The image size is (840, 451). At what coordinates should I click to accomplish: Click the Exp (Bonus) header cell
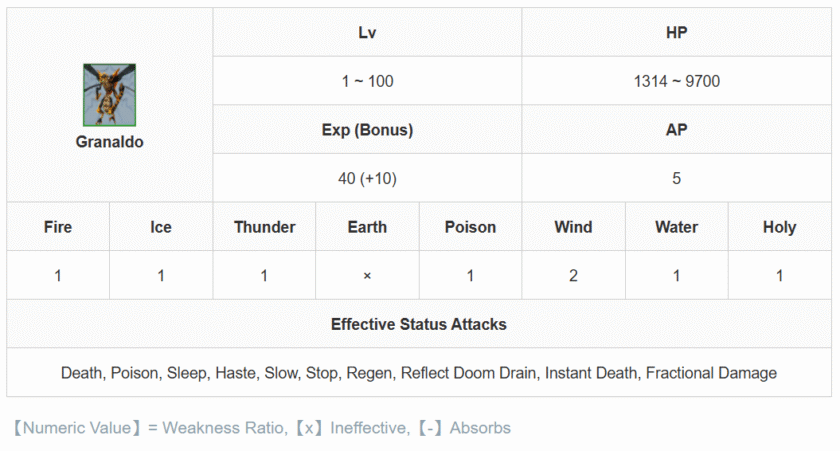367,130
